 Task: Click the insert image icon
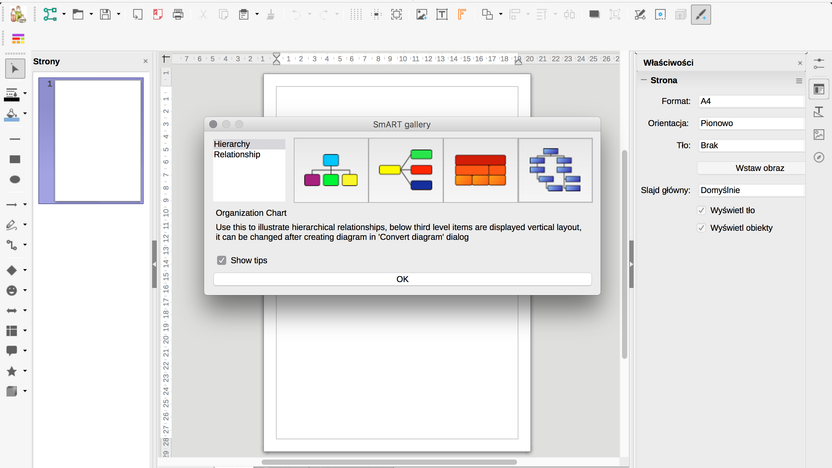tap(422, 14)
